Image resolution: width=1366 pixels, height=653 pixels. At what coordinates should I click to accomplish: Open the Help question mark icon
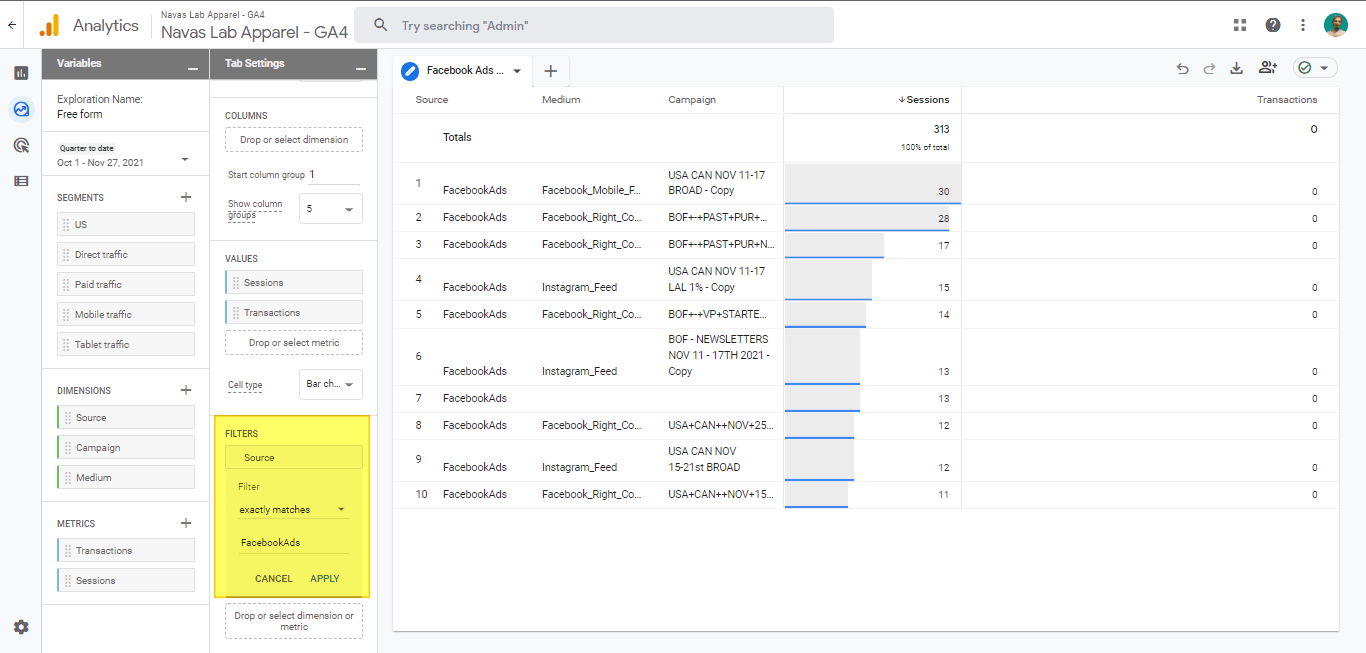1272,25
